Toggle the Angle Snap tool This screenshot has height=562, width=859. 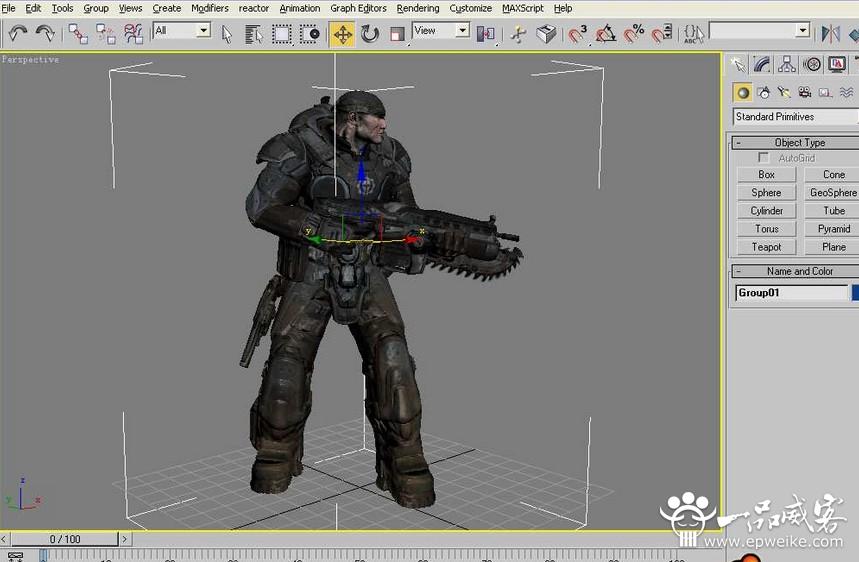coord(605,35)
